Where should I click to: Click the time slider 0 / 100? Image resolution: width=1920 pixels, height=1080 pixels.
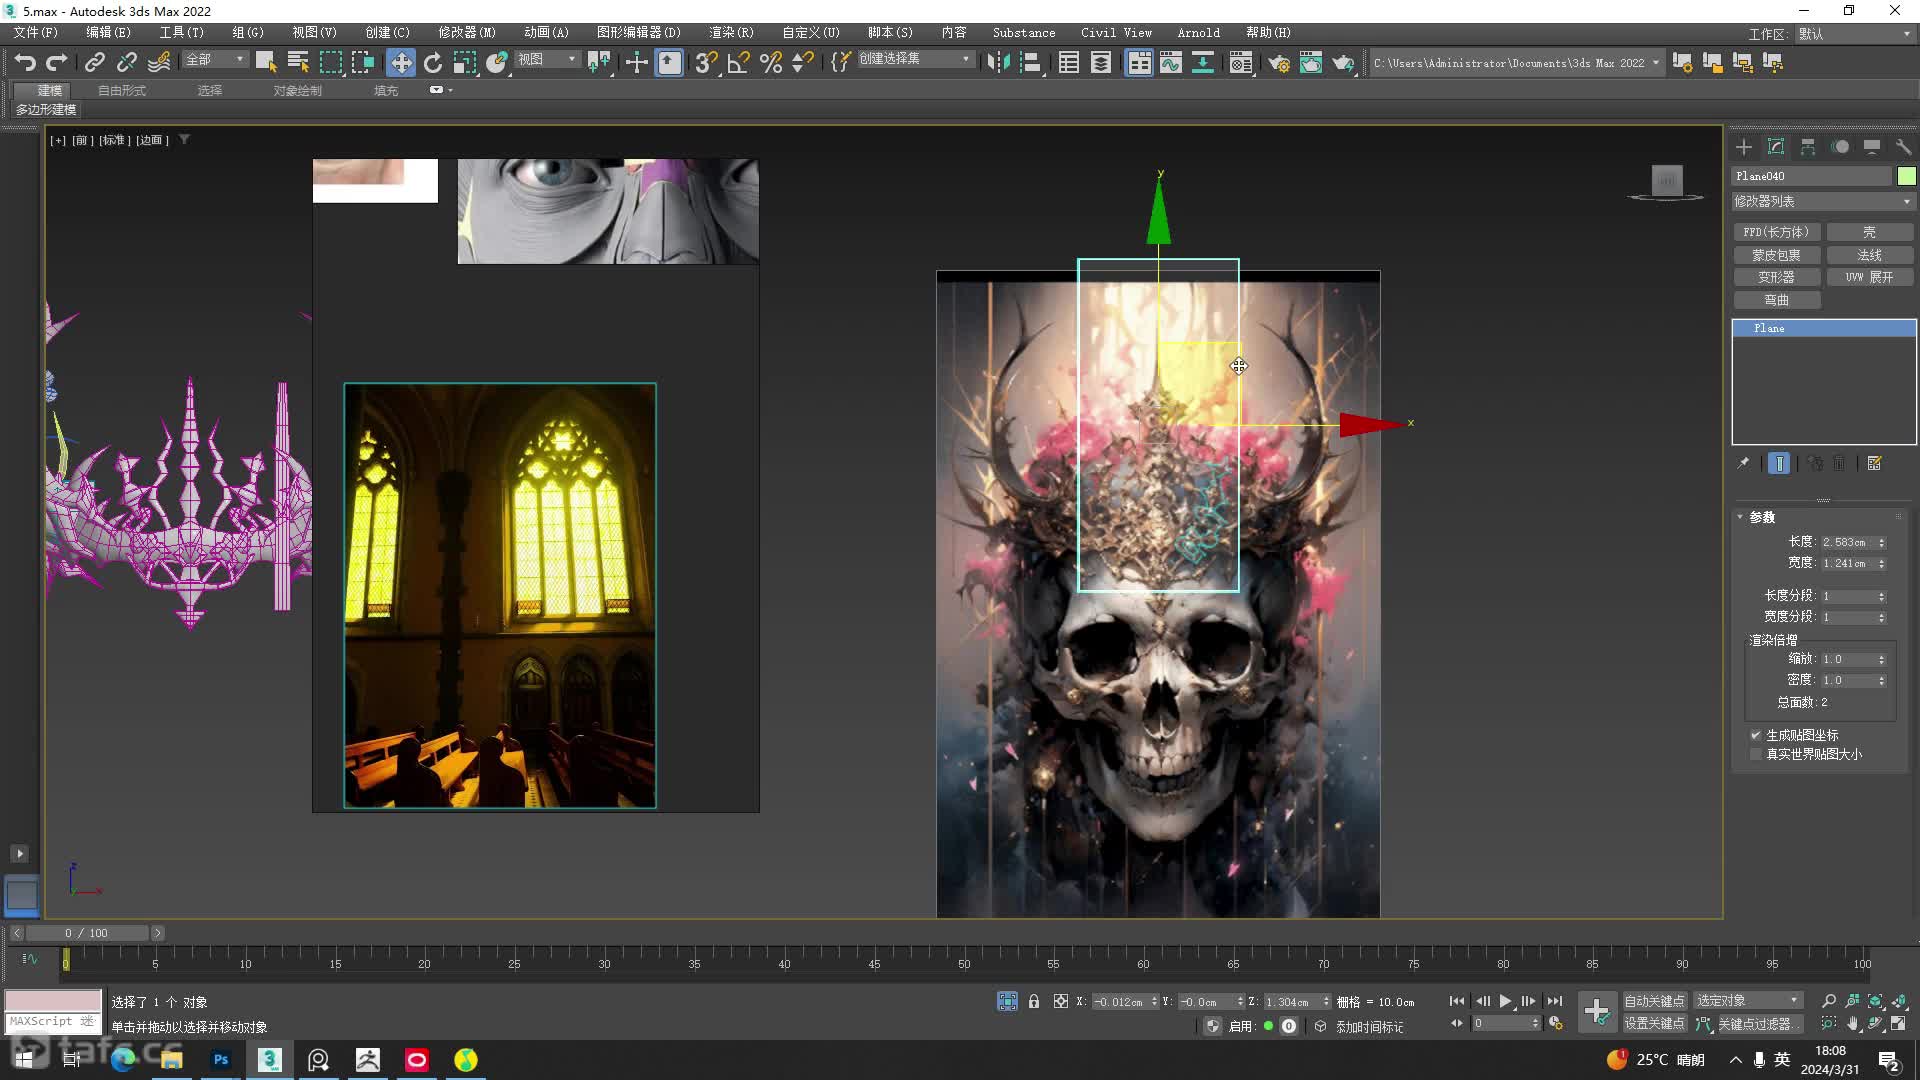click(x=87, y=933)
